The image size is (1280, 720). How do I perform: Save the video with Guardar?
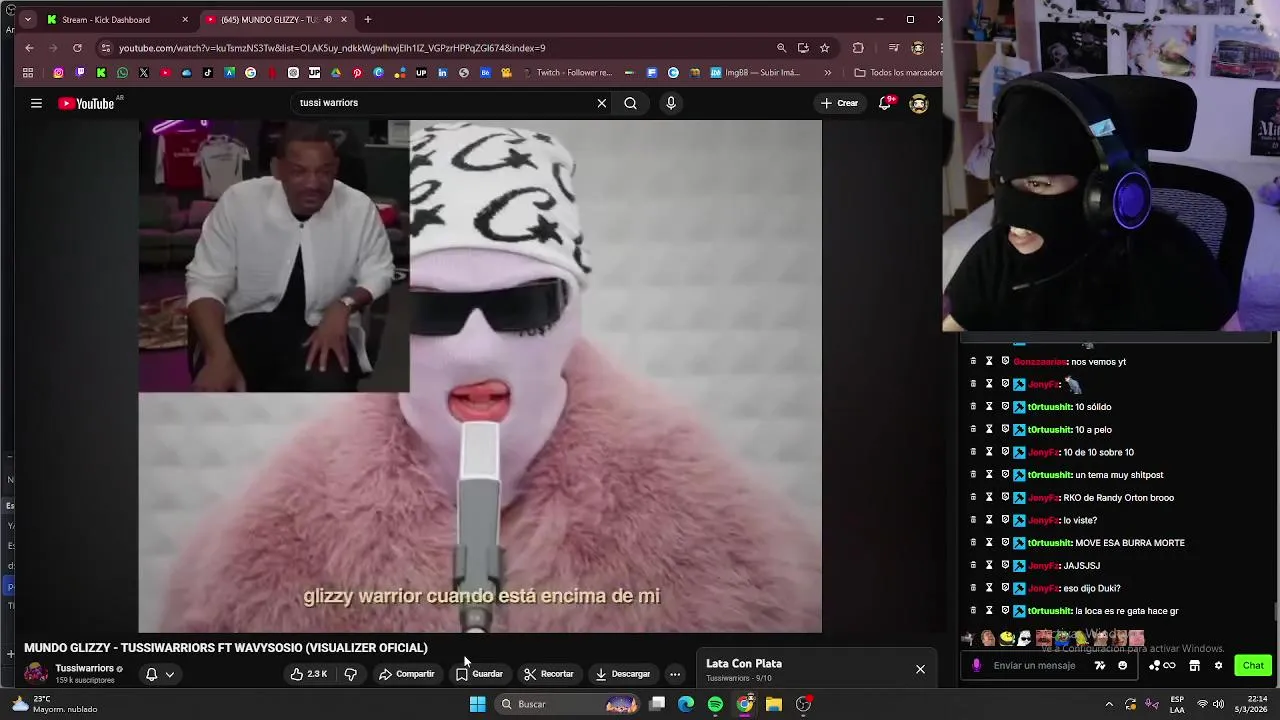479,674
